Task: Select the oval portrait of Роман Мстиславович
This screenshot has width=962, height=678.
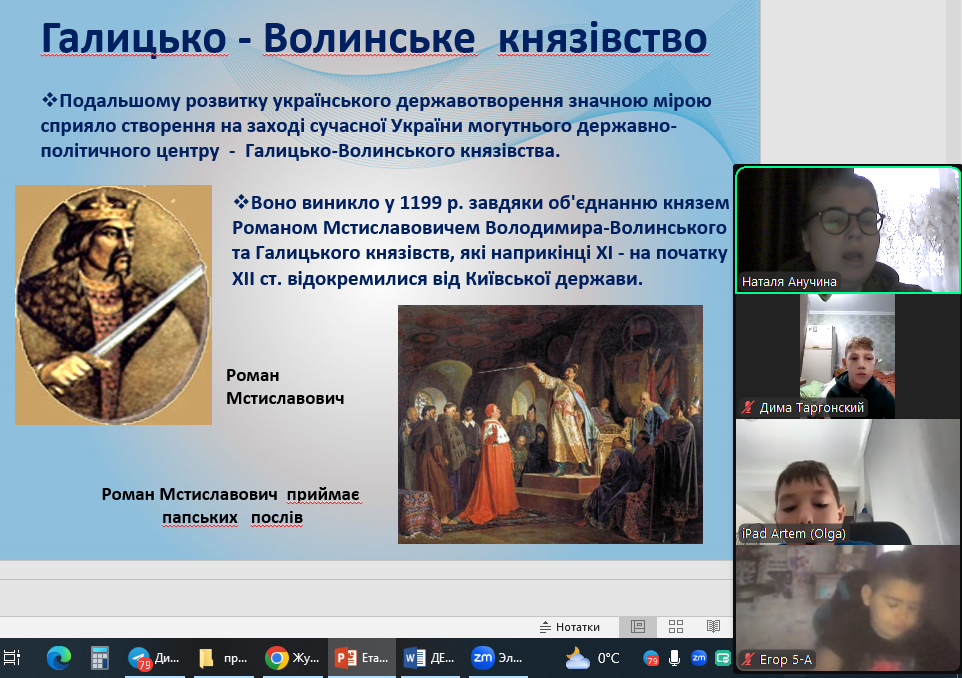Action: tap(114, 305)
